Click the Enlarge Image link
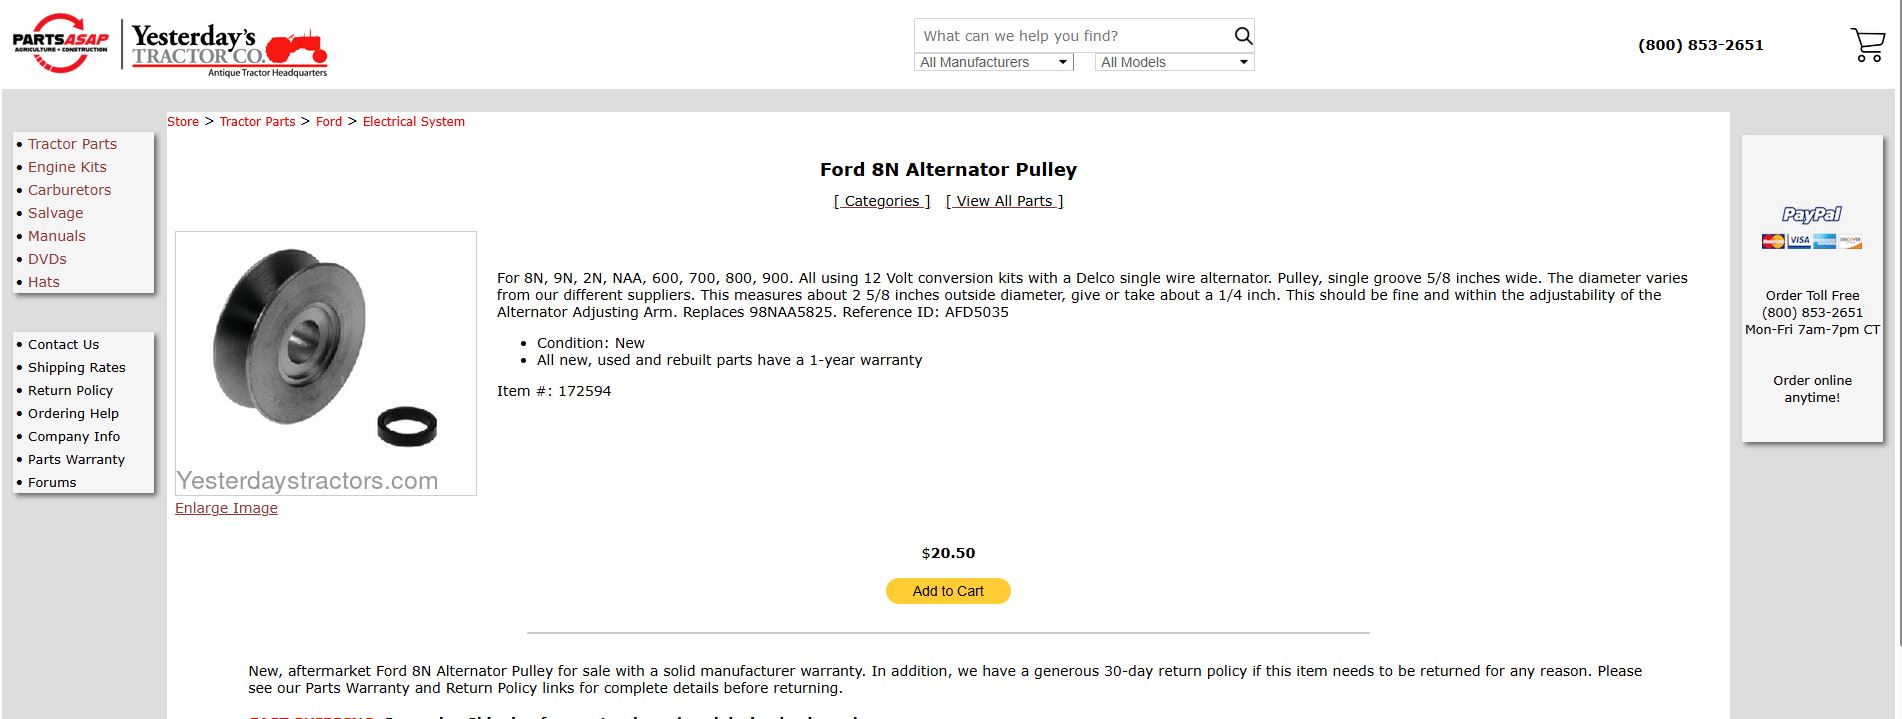This screenshot has height=719, width=1902. [x=226, y=508]
